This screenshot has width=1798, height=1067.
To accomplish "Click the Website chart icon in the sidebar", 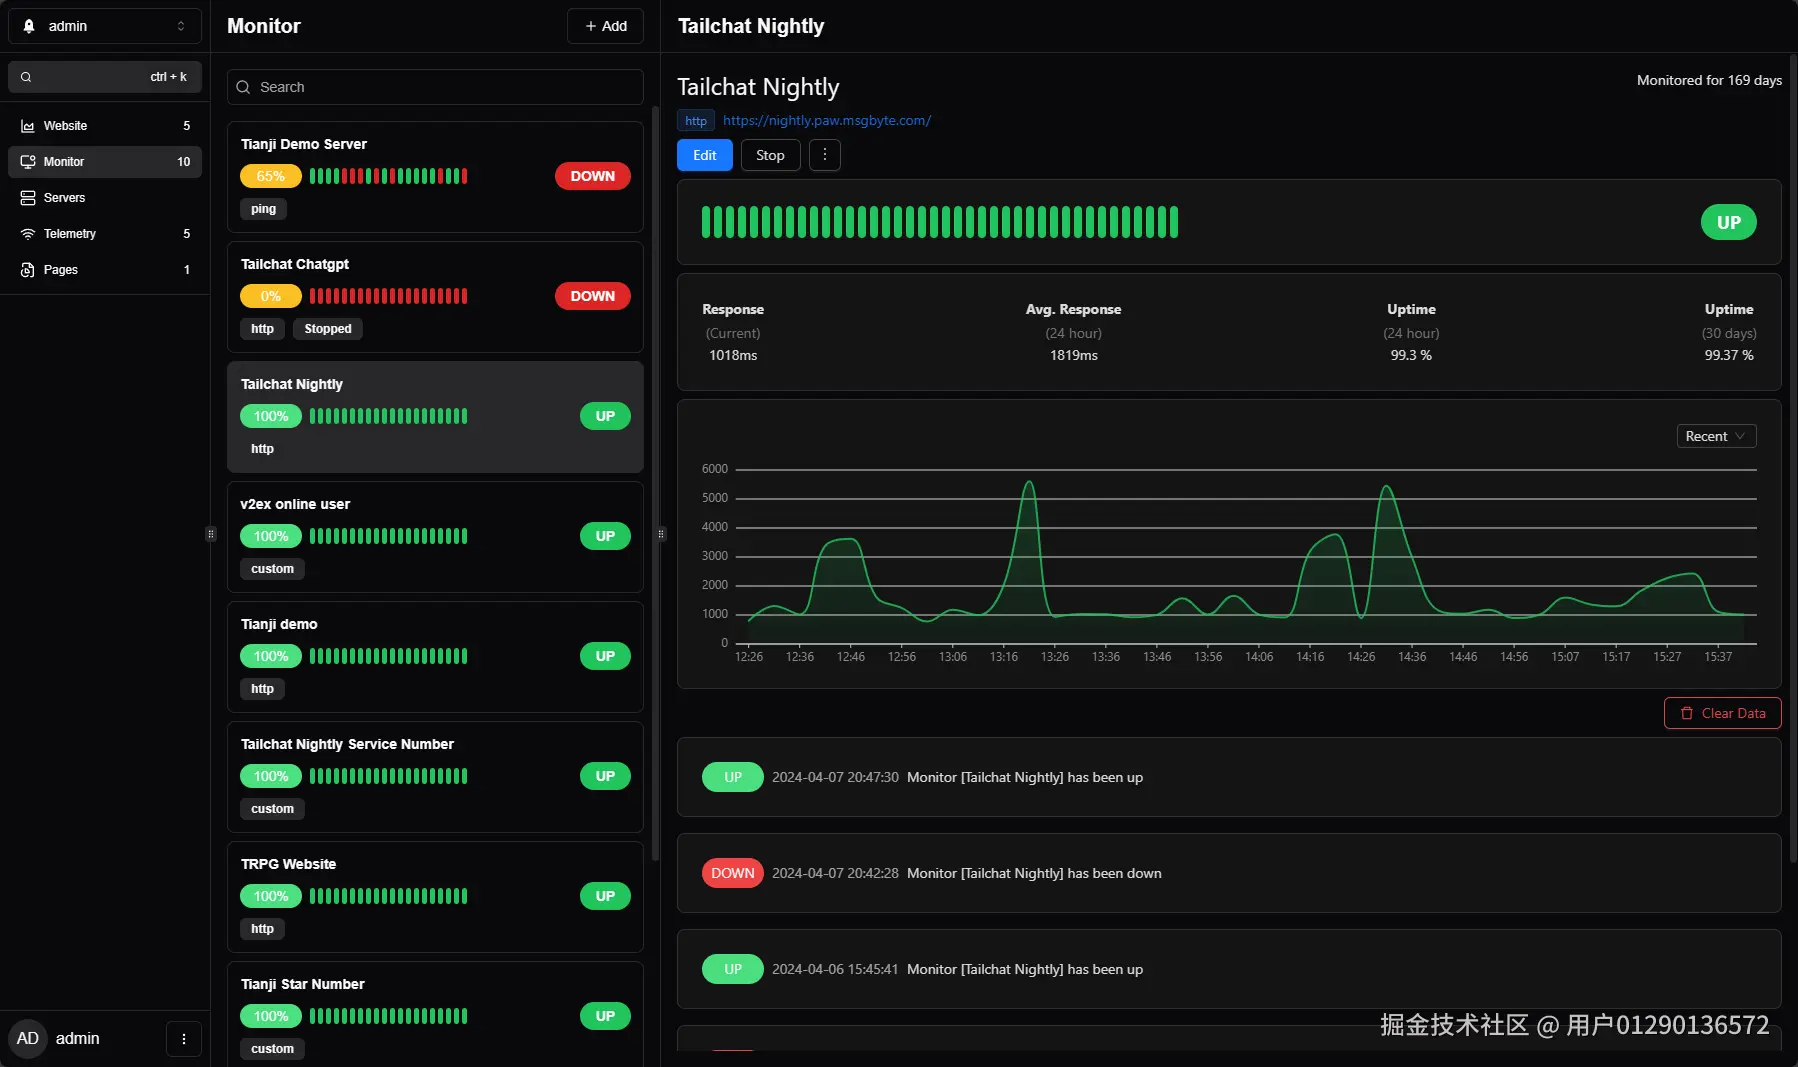I will click(x=28, y=126).
